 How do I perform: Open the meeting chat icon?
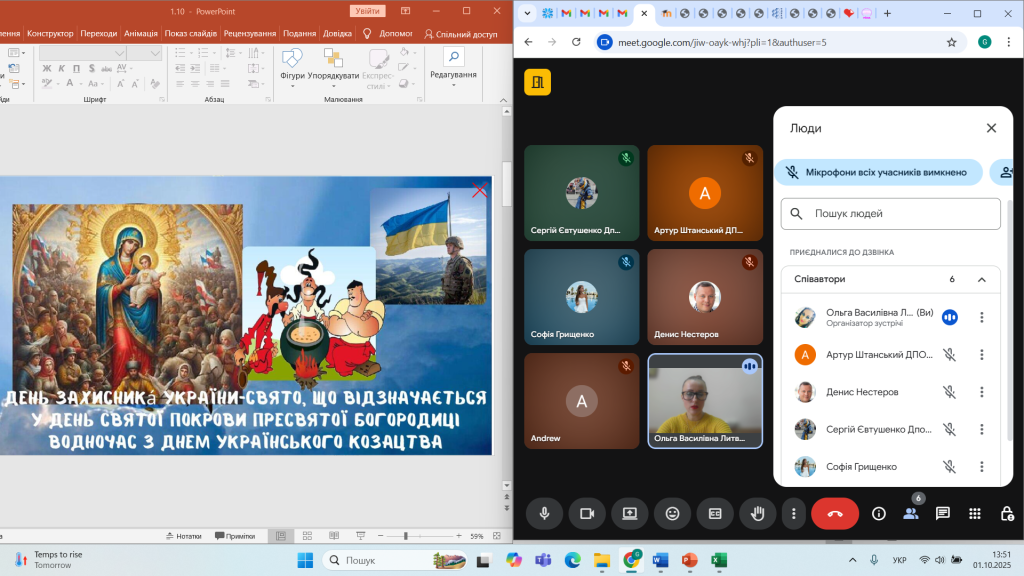[x=942, y=513]
